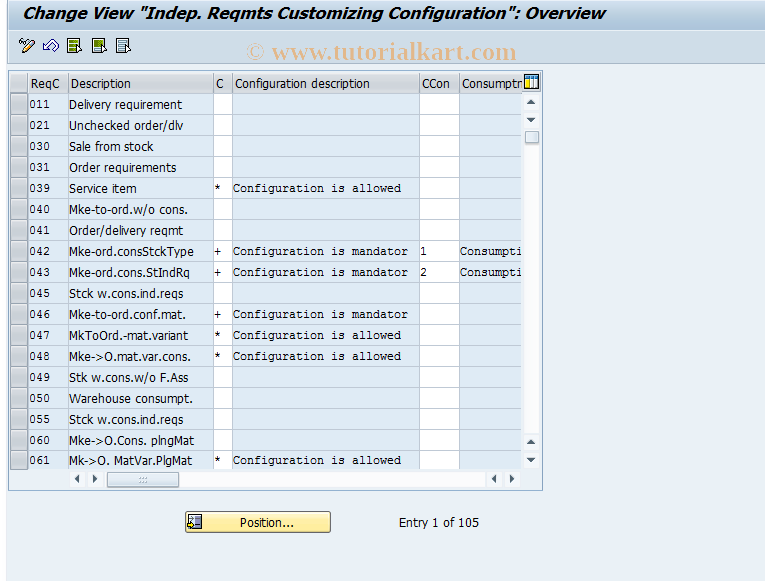Image resolution: width=765 pixels, height=581 pixels.
Task: Click the CCon column header
Action: click(x=439, y=83)
